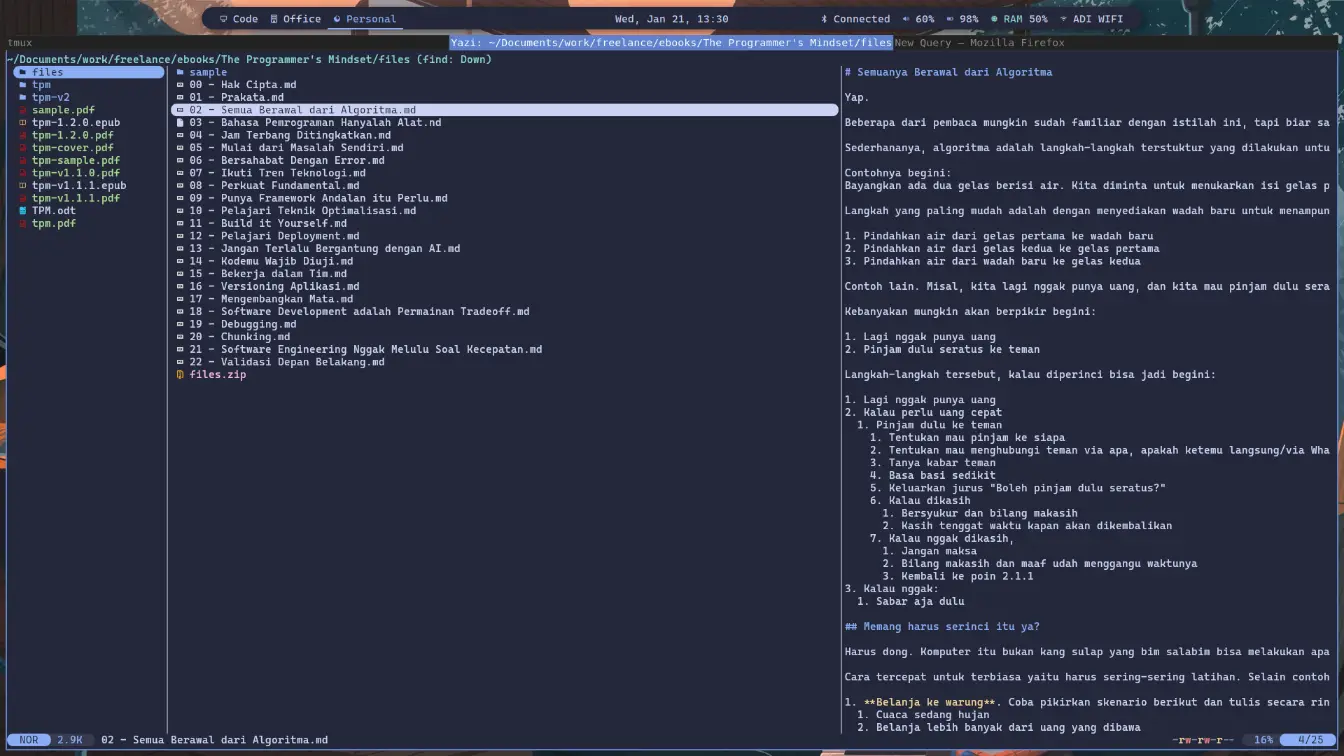Select file 00 - Hak Cipta.md
The image size is (1344, 756).
[242, 85]
